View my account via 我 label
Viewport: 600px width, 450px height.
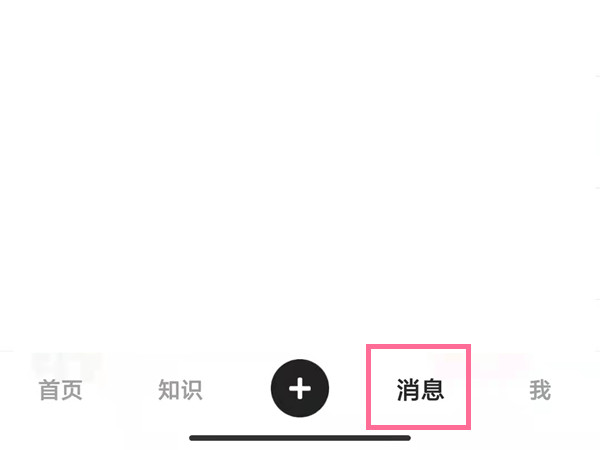(x=540, y=390)
